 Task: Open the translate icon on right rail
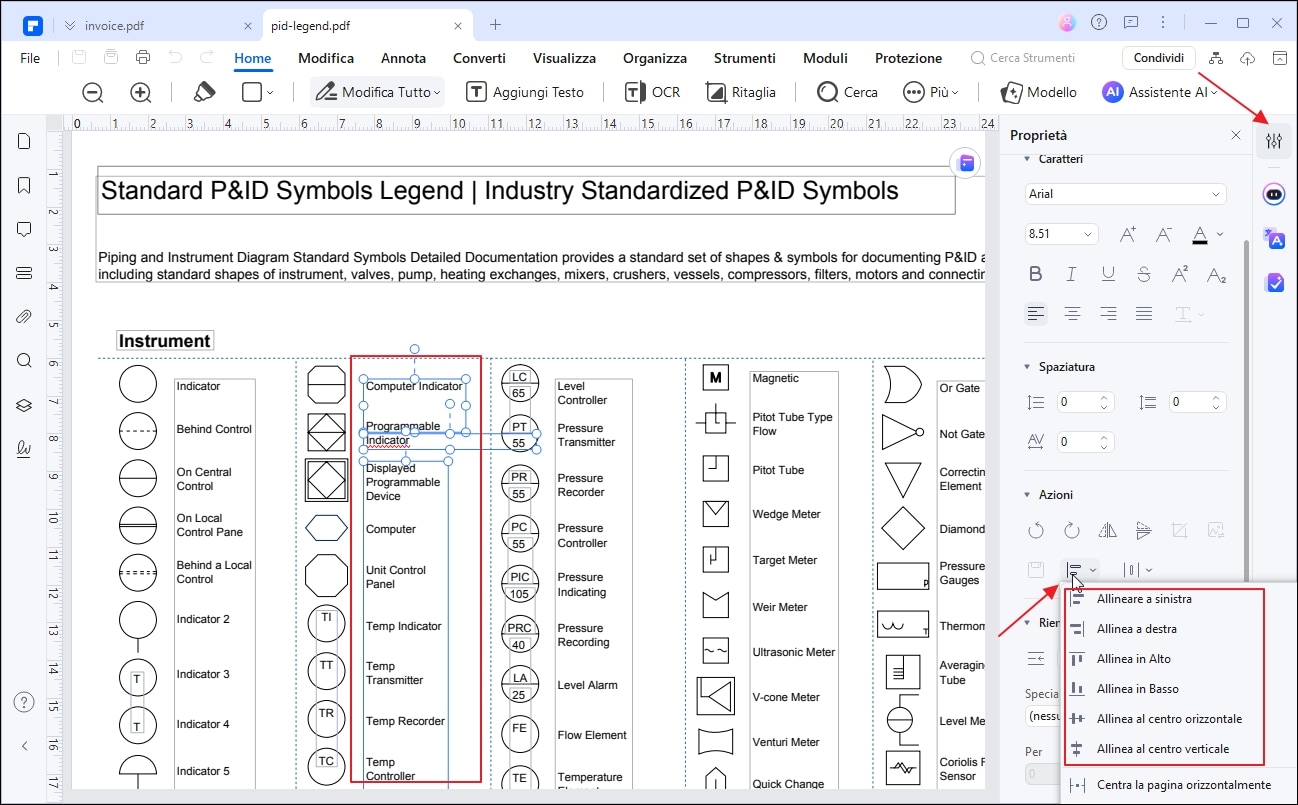[x=1274, y=239]
